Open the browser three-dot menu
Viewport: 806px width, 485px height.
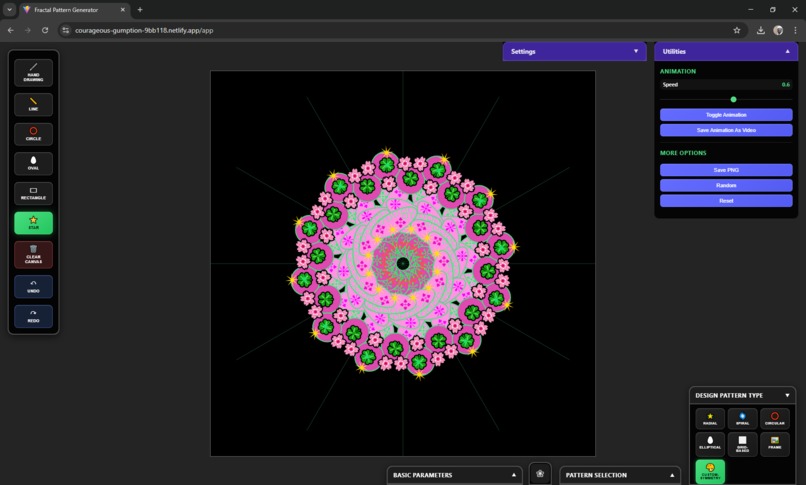[795, 30]
